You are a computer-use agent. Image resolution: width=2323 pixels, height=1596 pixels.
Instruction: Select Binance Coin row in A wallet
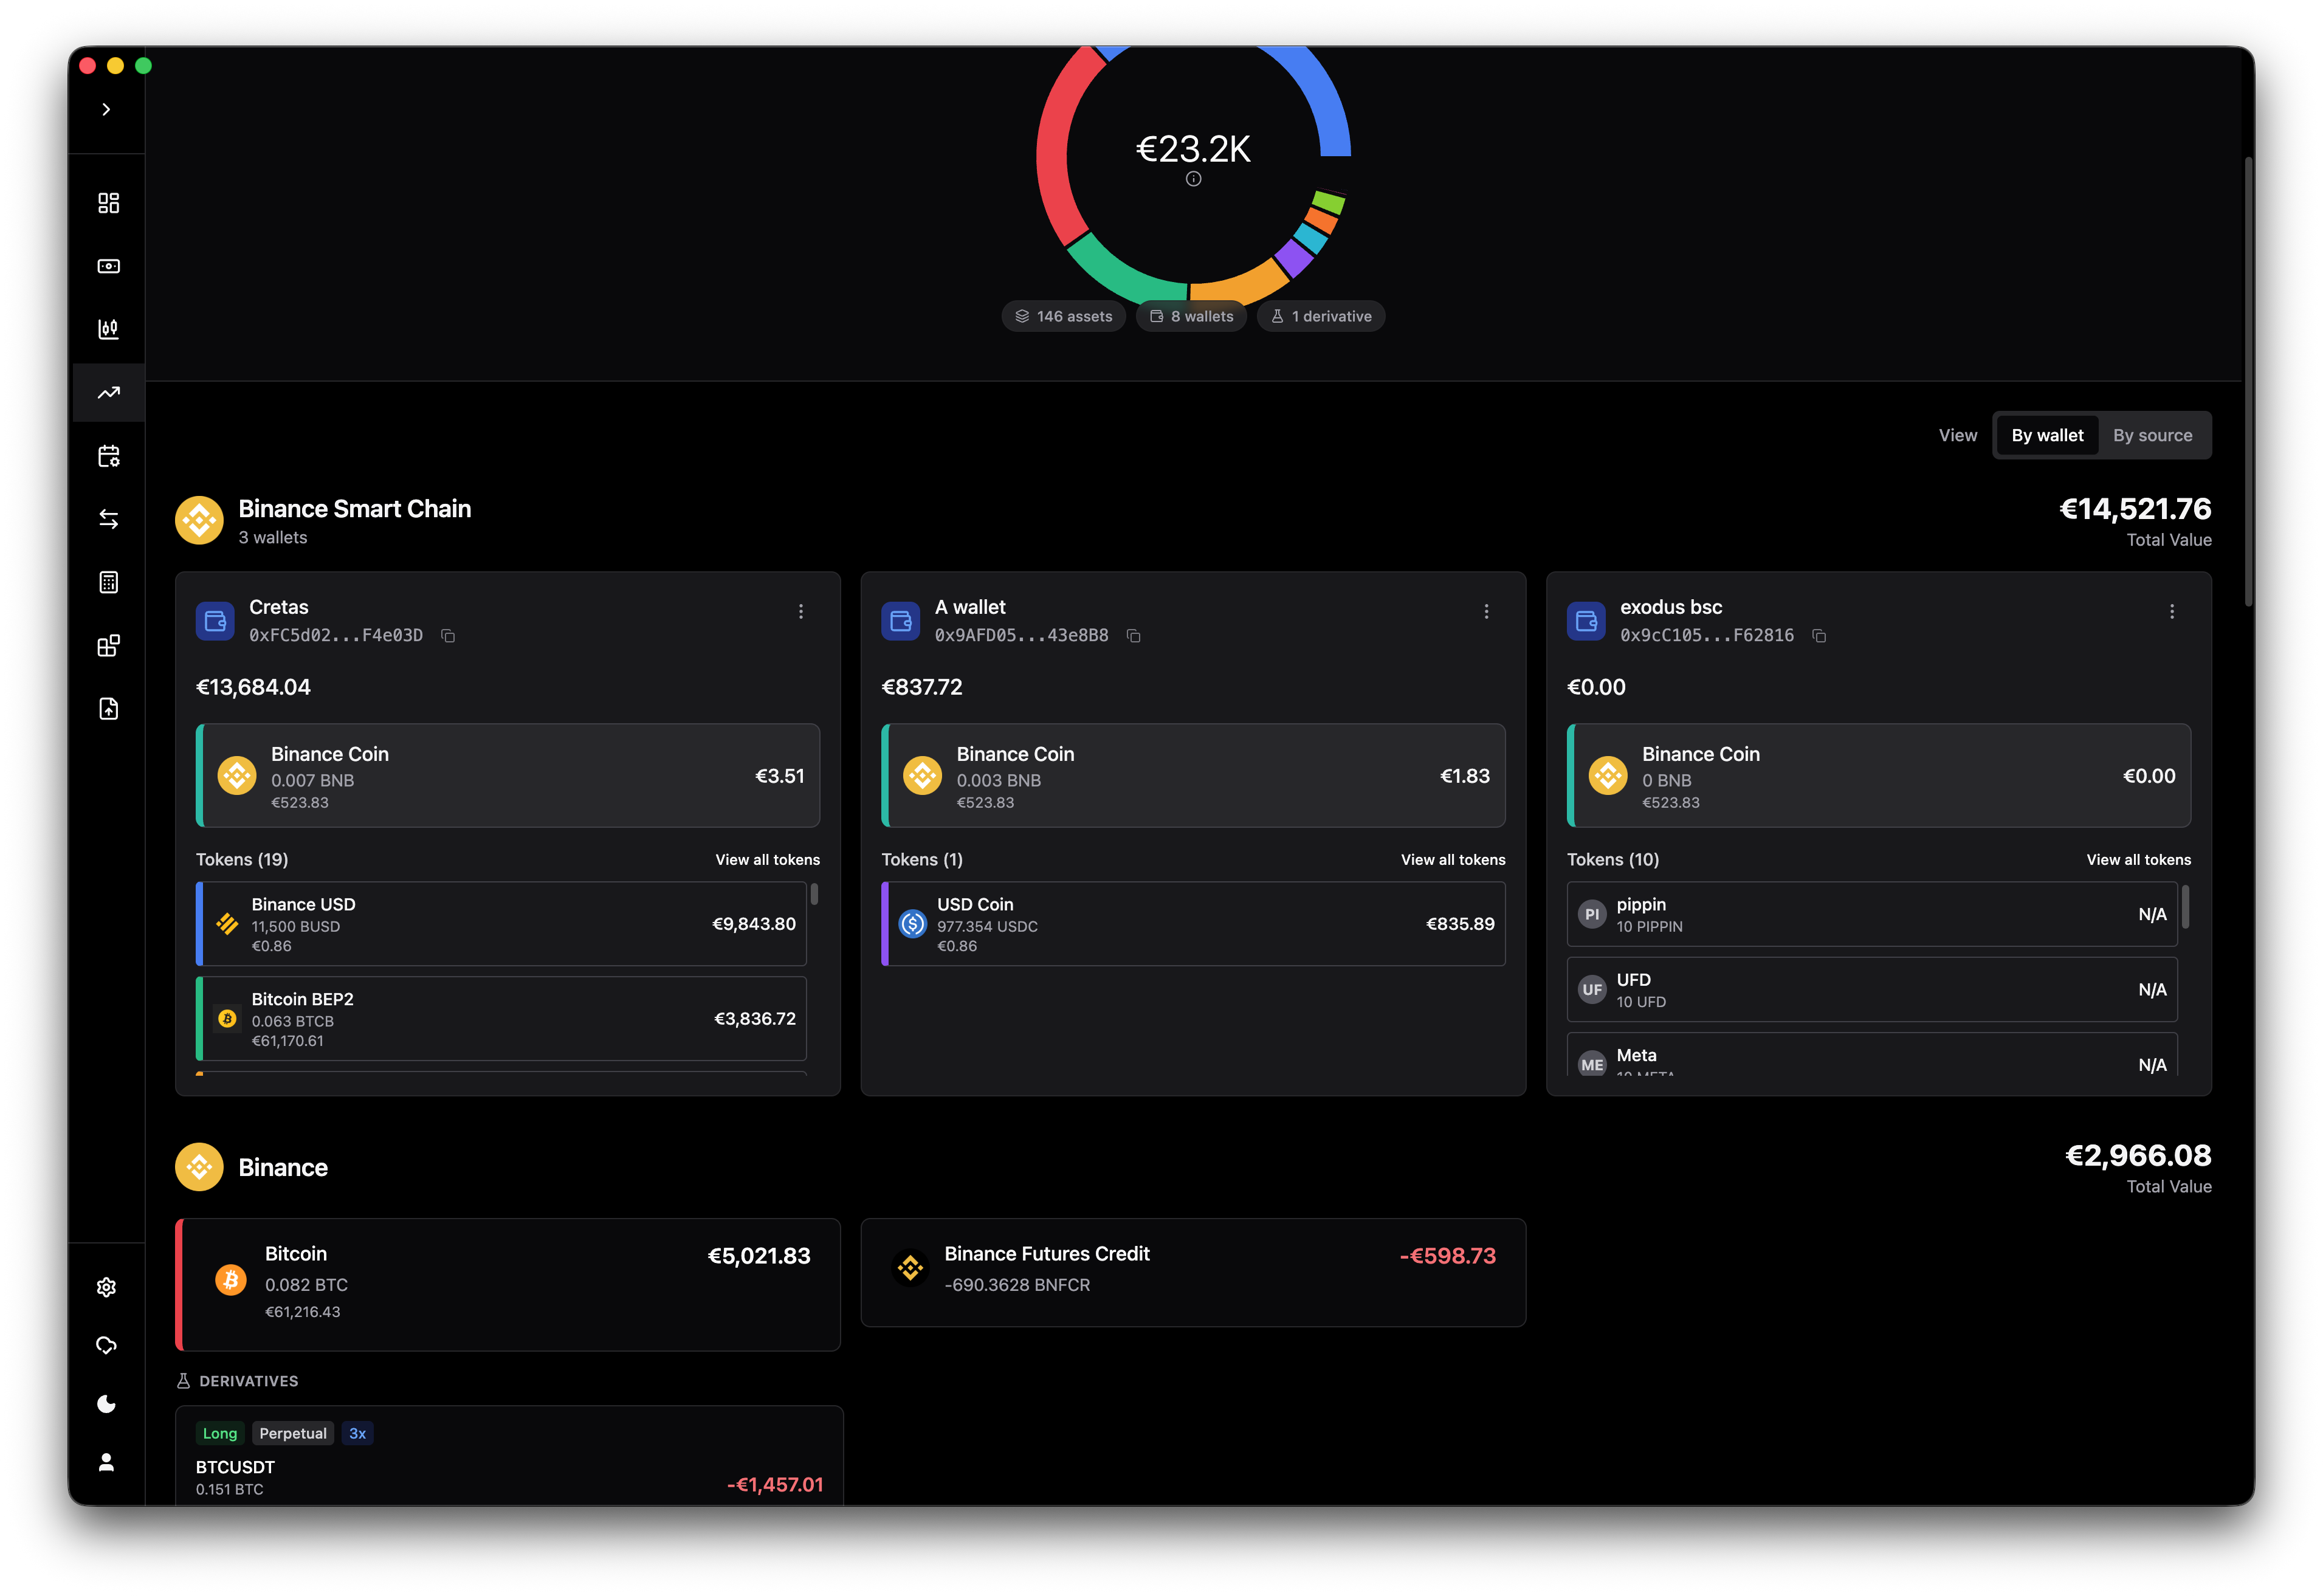coord(1193,775)
